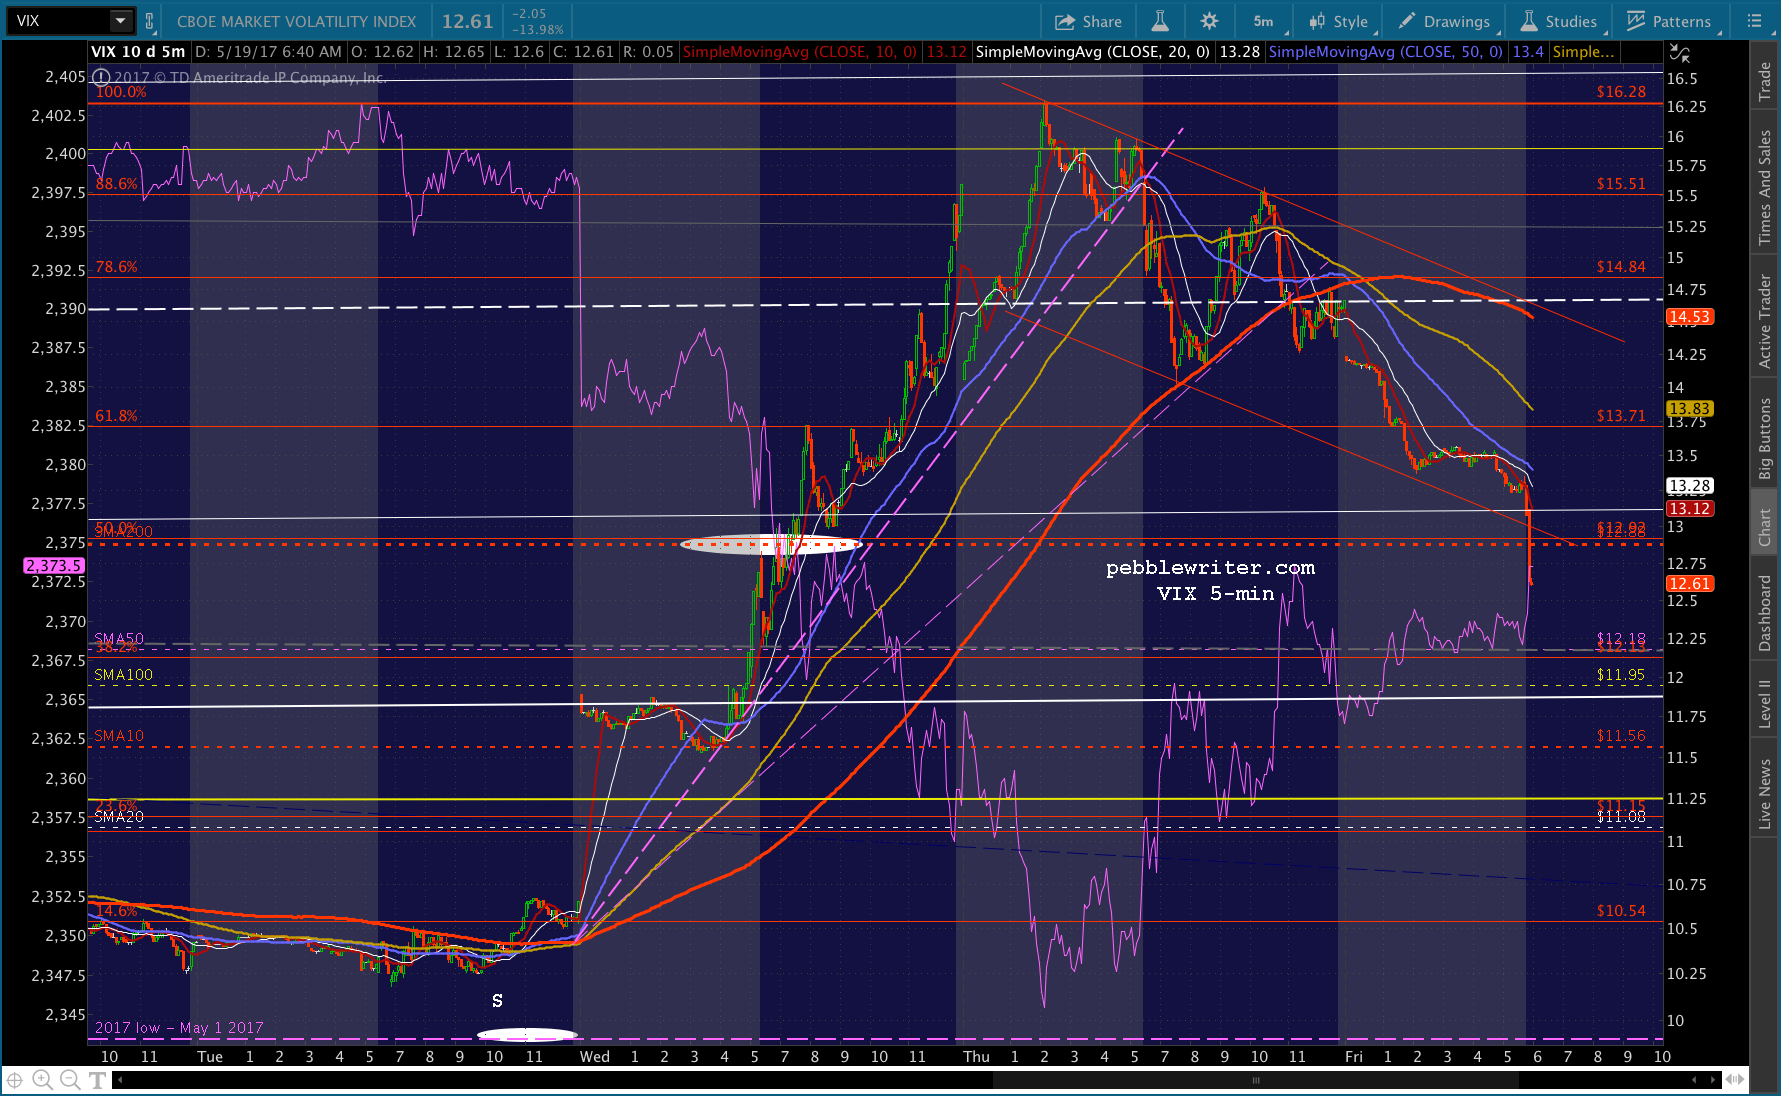Open the list menu icon at top right
Viewport: 1781px width, 1096px height.
pyautogui.click(x=1754, y=21)
